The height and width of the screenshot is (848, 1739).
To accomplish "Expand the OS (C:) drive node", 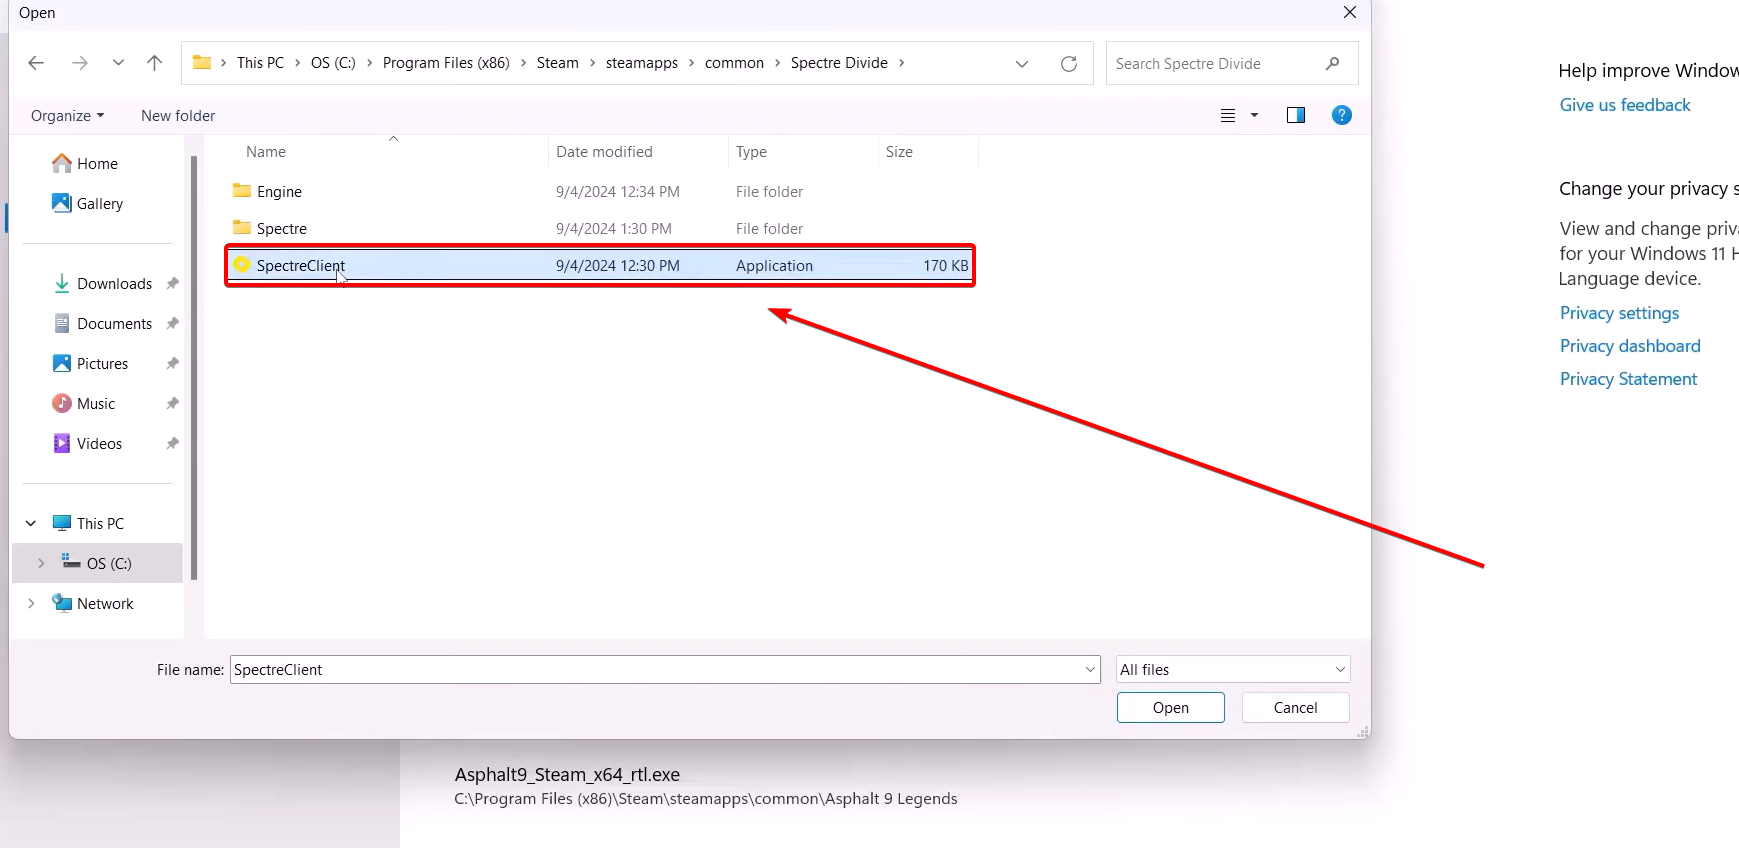I will tap(41, 563).
